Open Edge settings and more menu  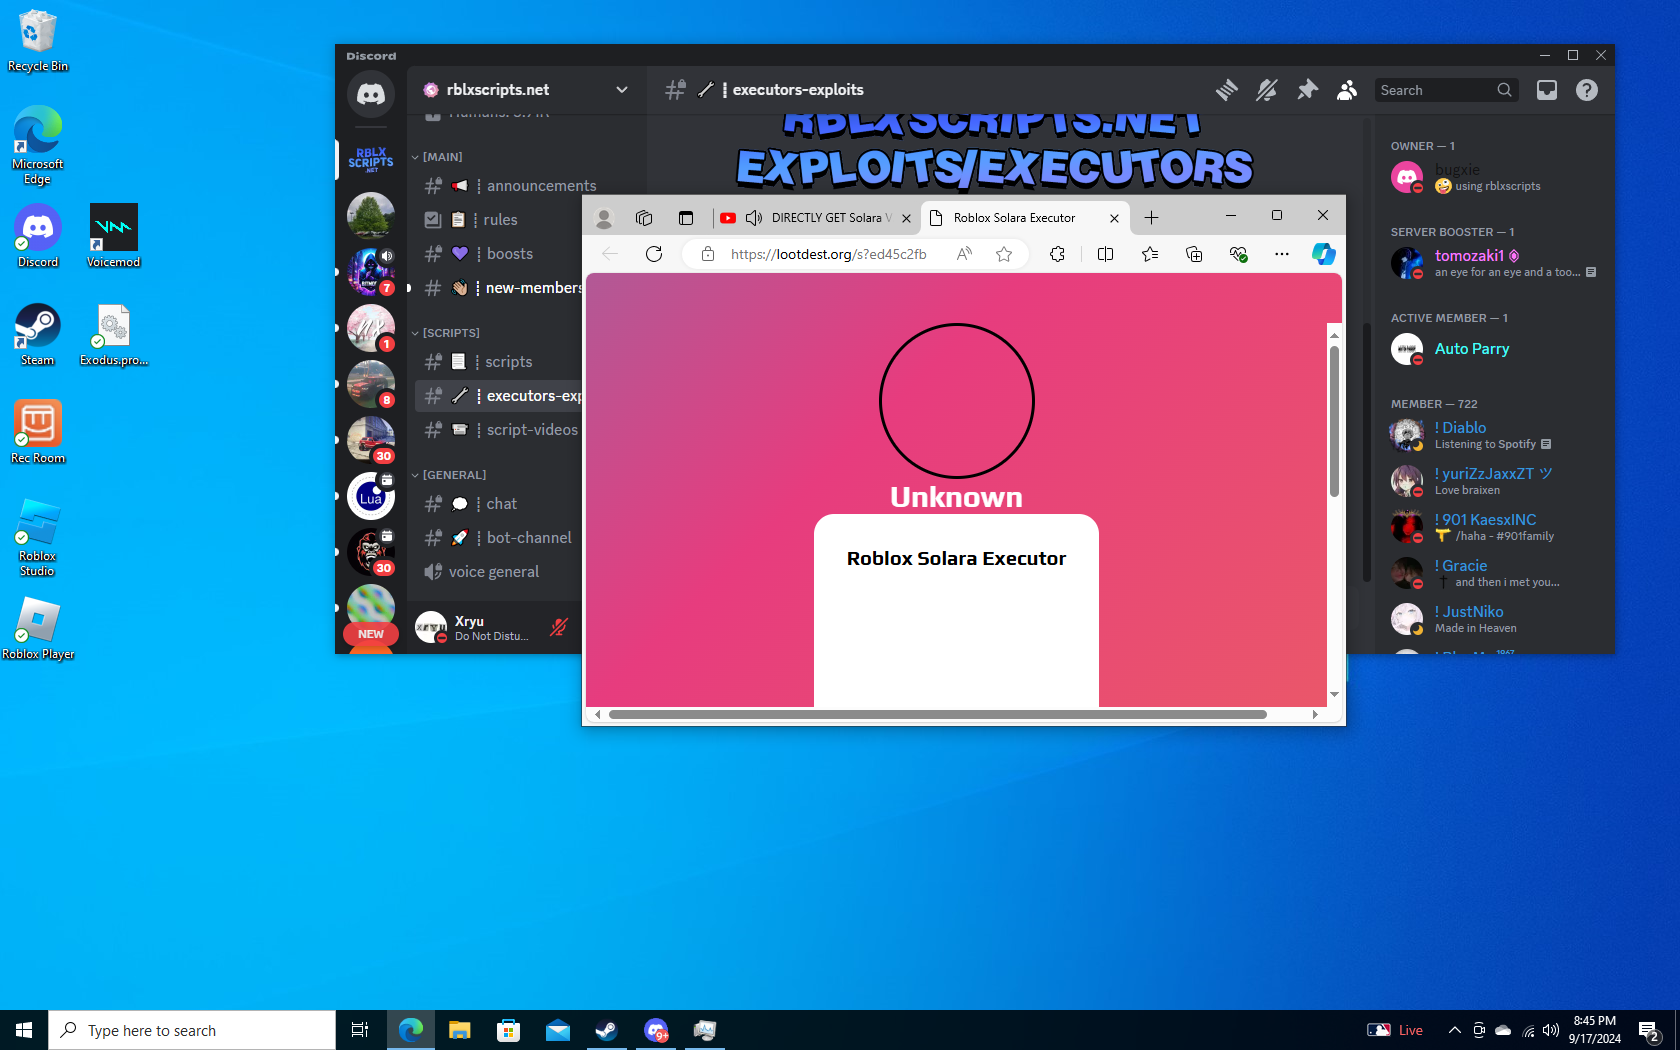point(1282,254)
